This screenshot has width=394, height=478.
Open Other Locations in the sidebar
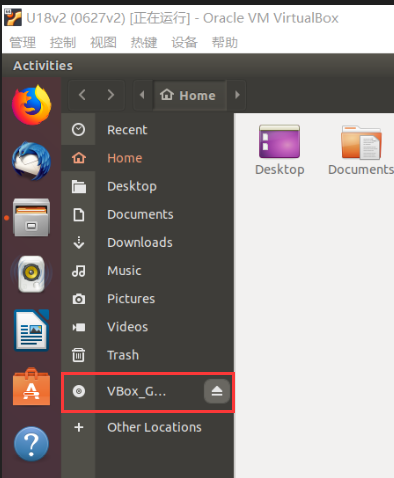coord(147,427)
